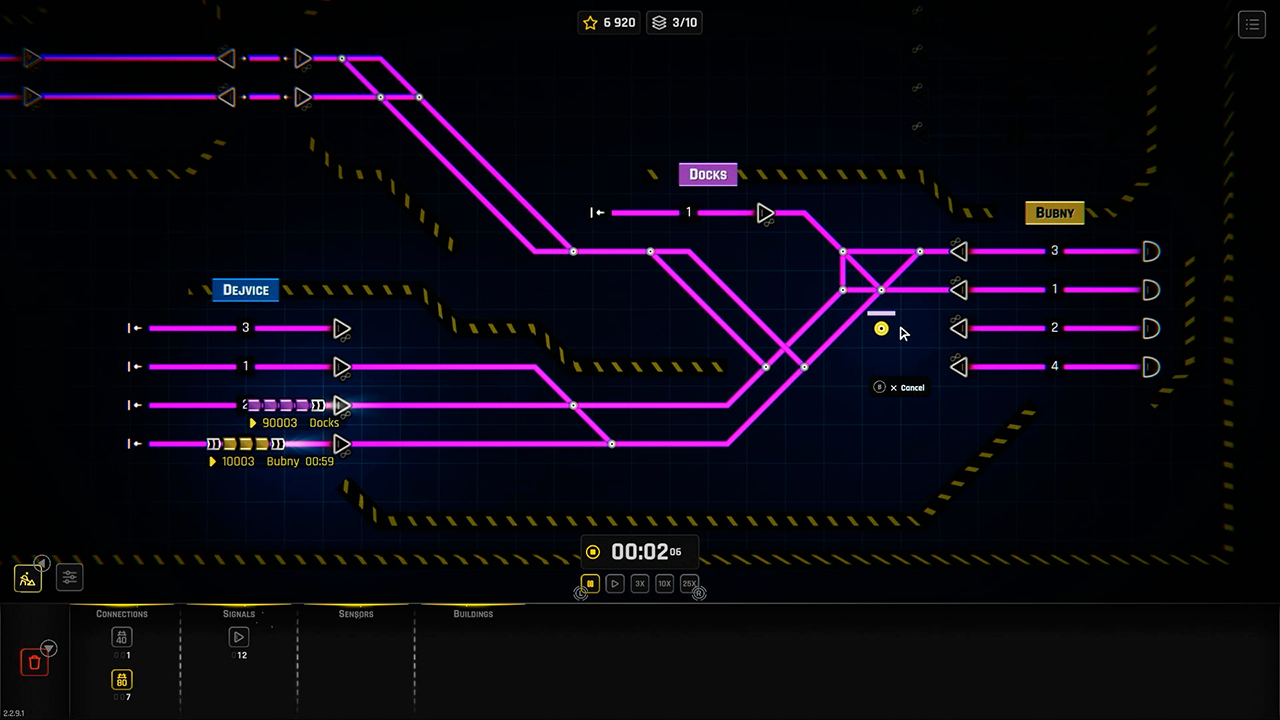This screenshot has width=1280, height=720.
Task: Click signal at Bubny platform 1
Action: click(958, 290)
